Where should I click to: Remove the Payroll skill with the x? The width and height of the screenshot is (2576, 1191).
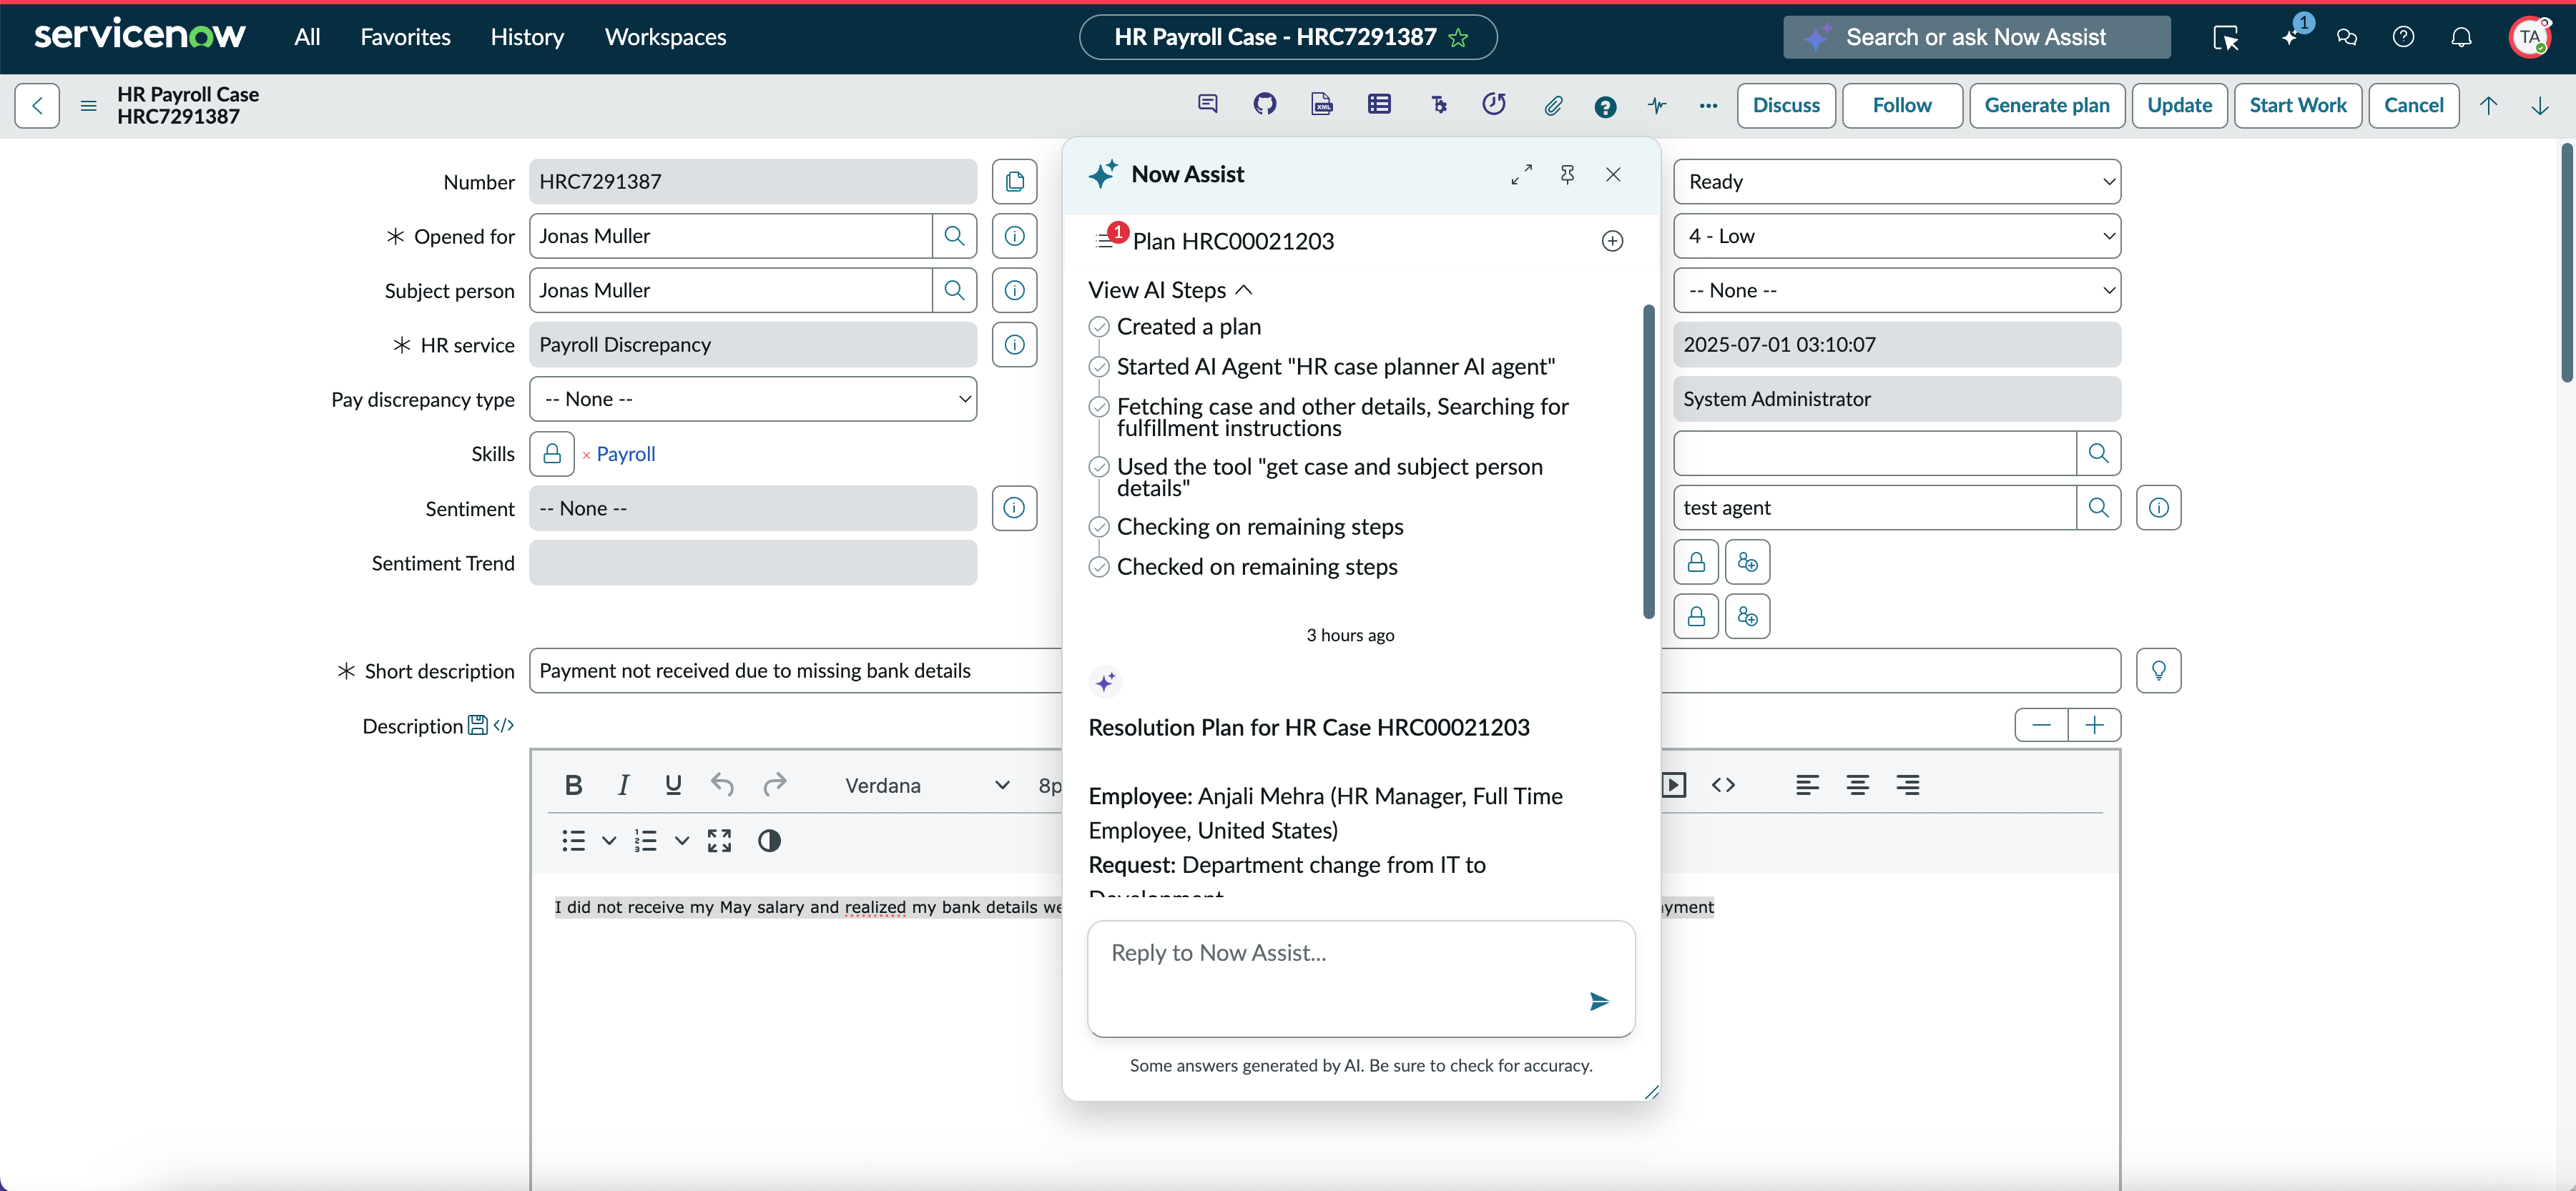pos(586,456)
